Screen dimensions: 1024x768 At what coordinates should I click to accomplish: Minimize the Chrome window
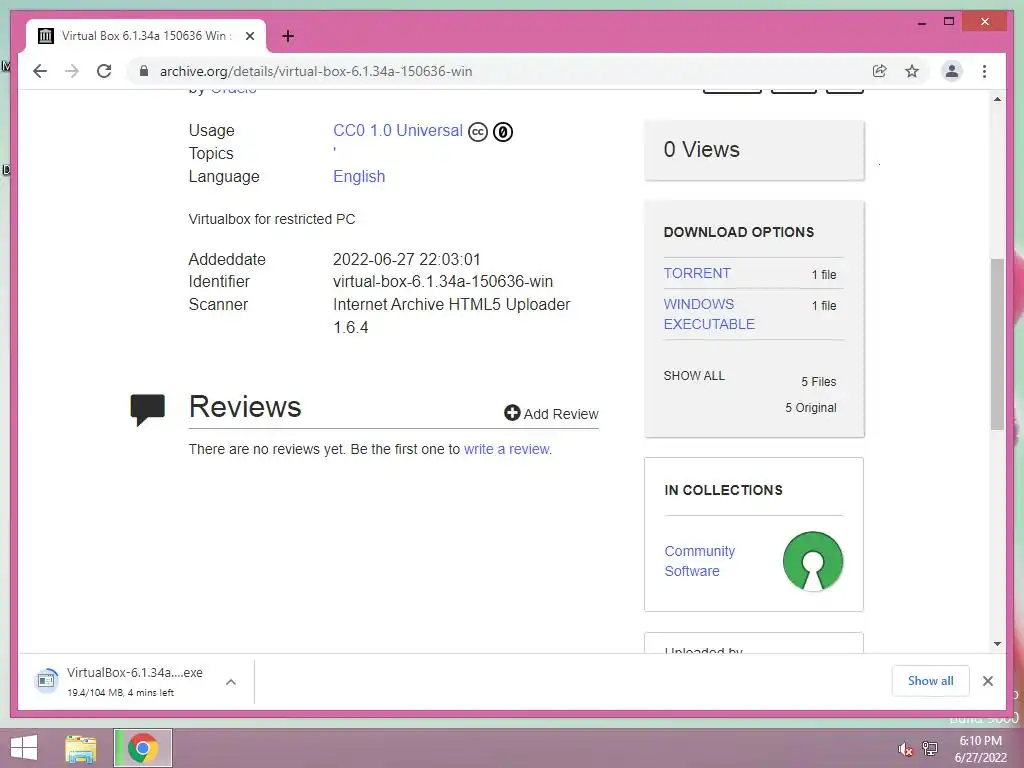(x=921, y=22)
